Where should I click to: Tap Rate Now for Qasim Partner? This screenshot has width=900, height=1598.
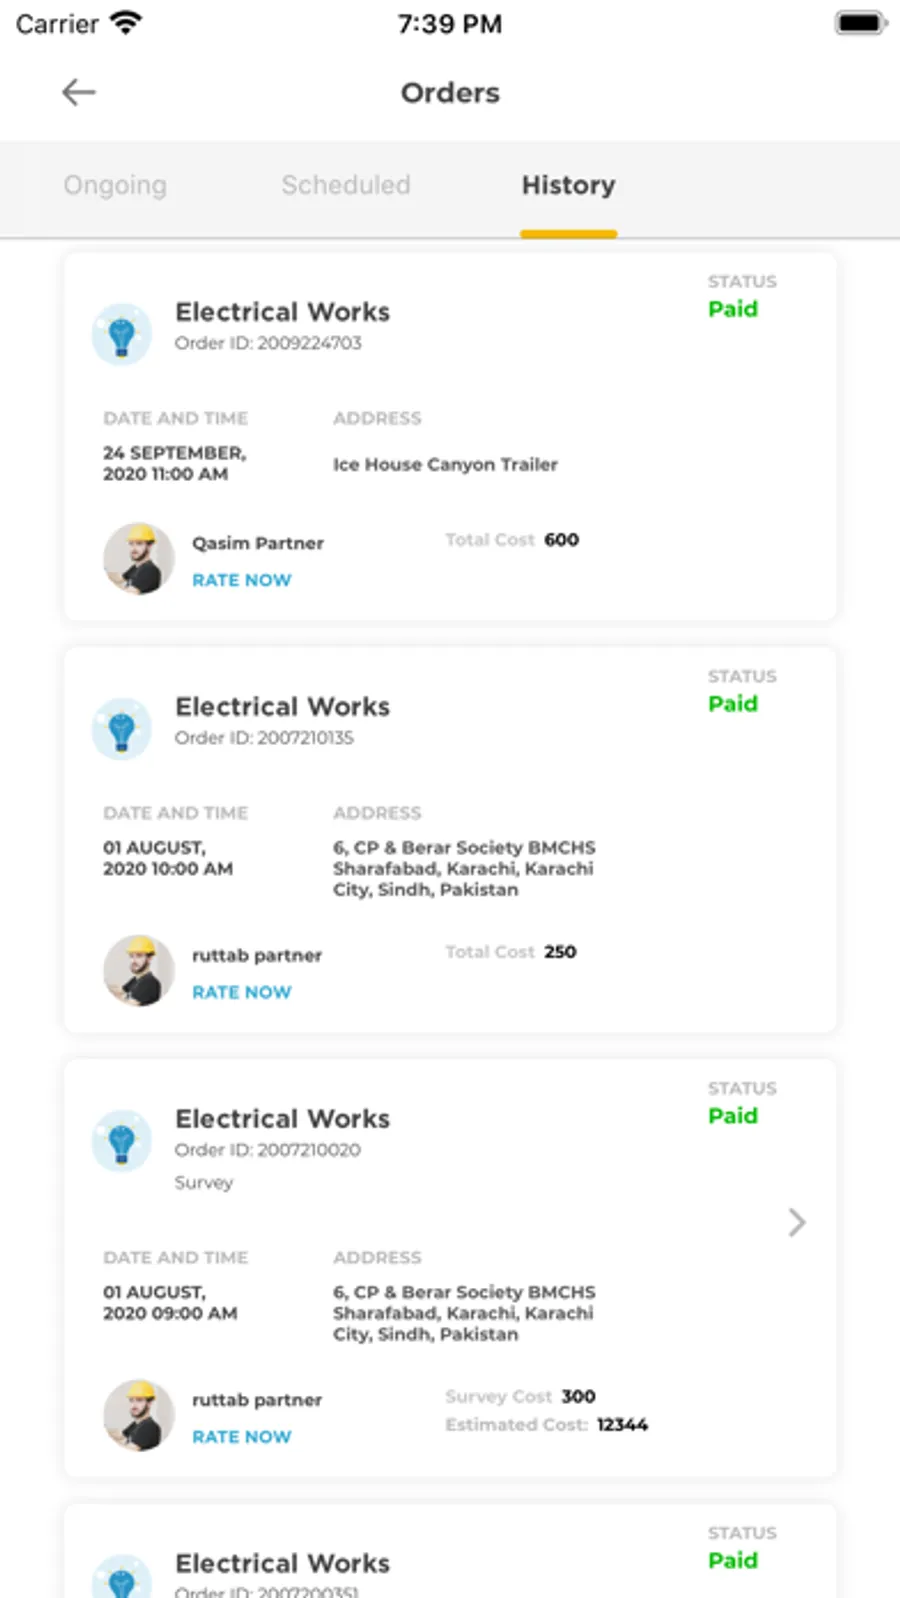242,580
